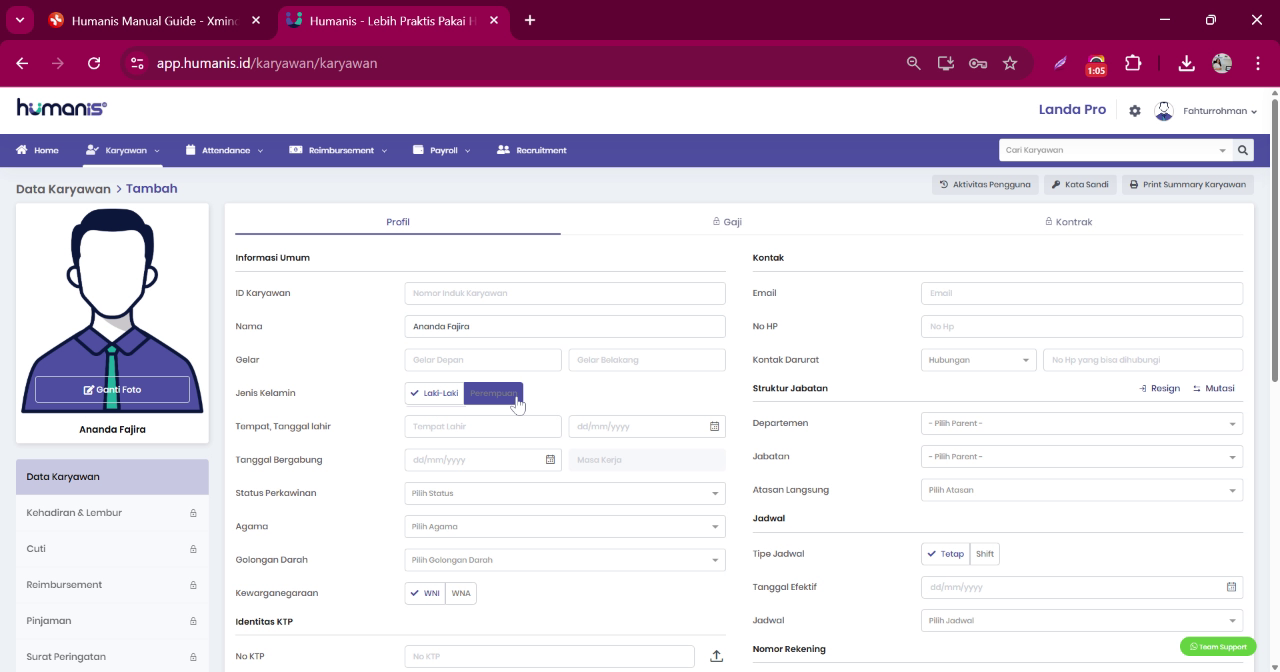The image size is (1280, 672).
Task: Click the No HP input field
Action: (x=1082, y=327)
